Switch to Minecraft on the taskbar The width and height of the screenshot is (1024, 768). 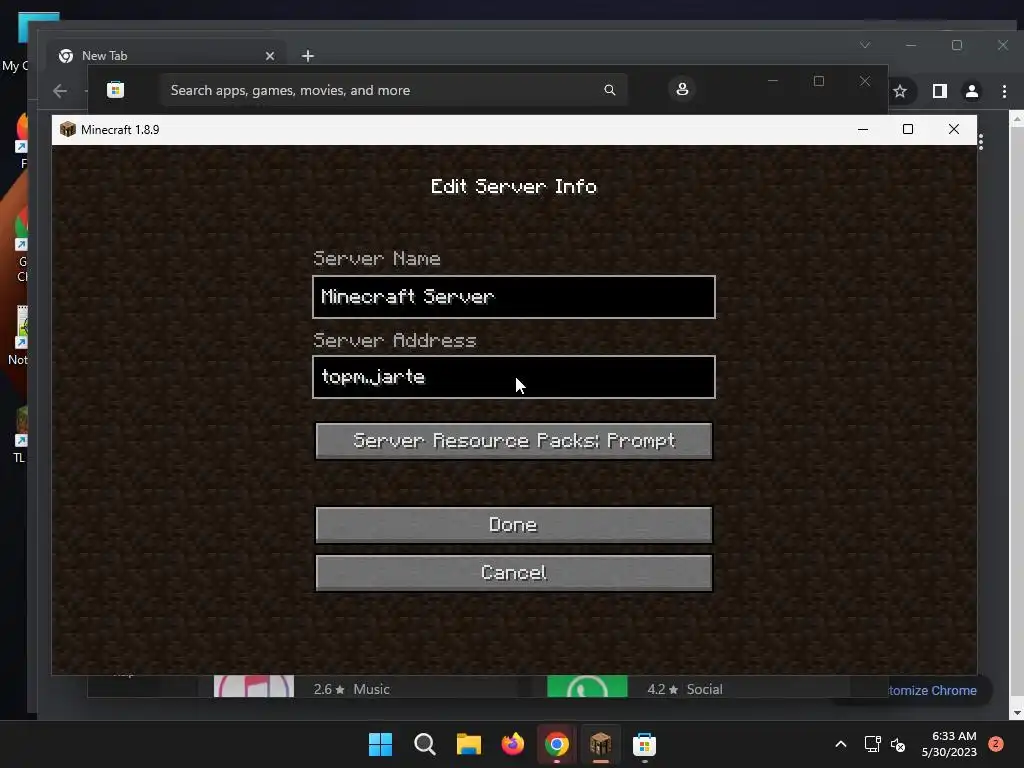pos(600,744)
